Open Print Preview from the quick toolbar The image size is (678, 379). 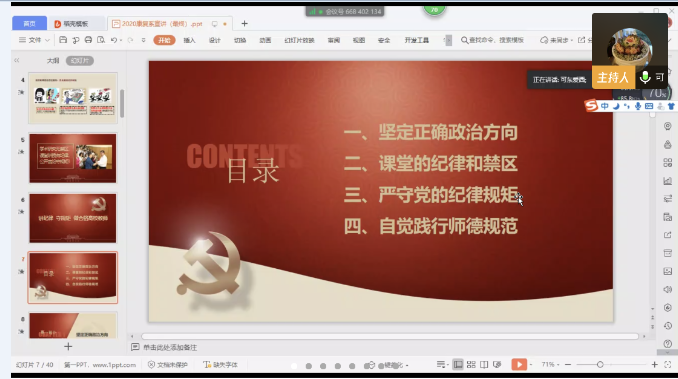pyautogui.click(x=101, y=40)
